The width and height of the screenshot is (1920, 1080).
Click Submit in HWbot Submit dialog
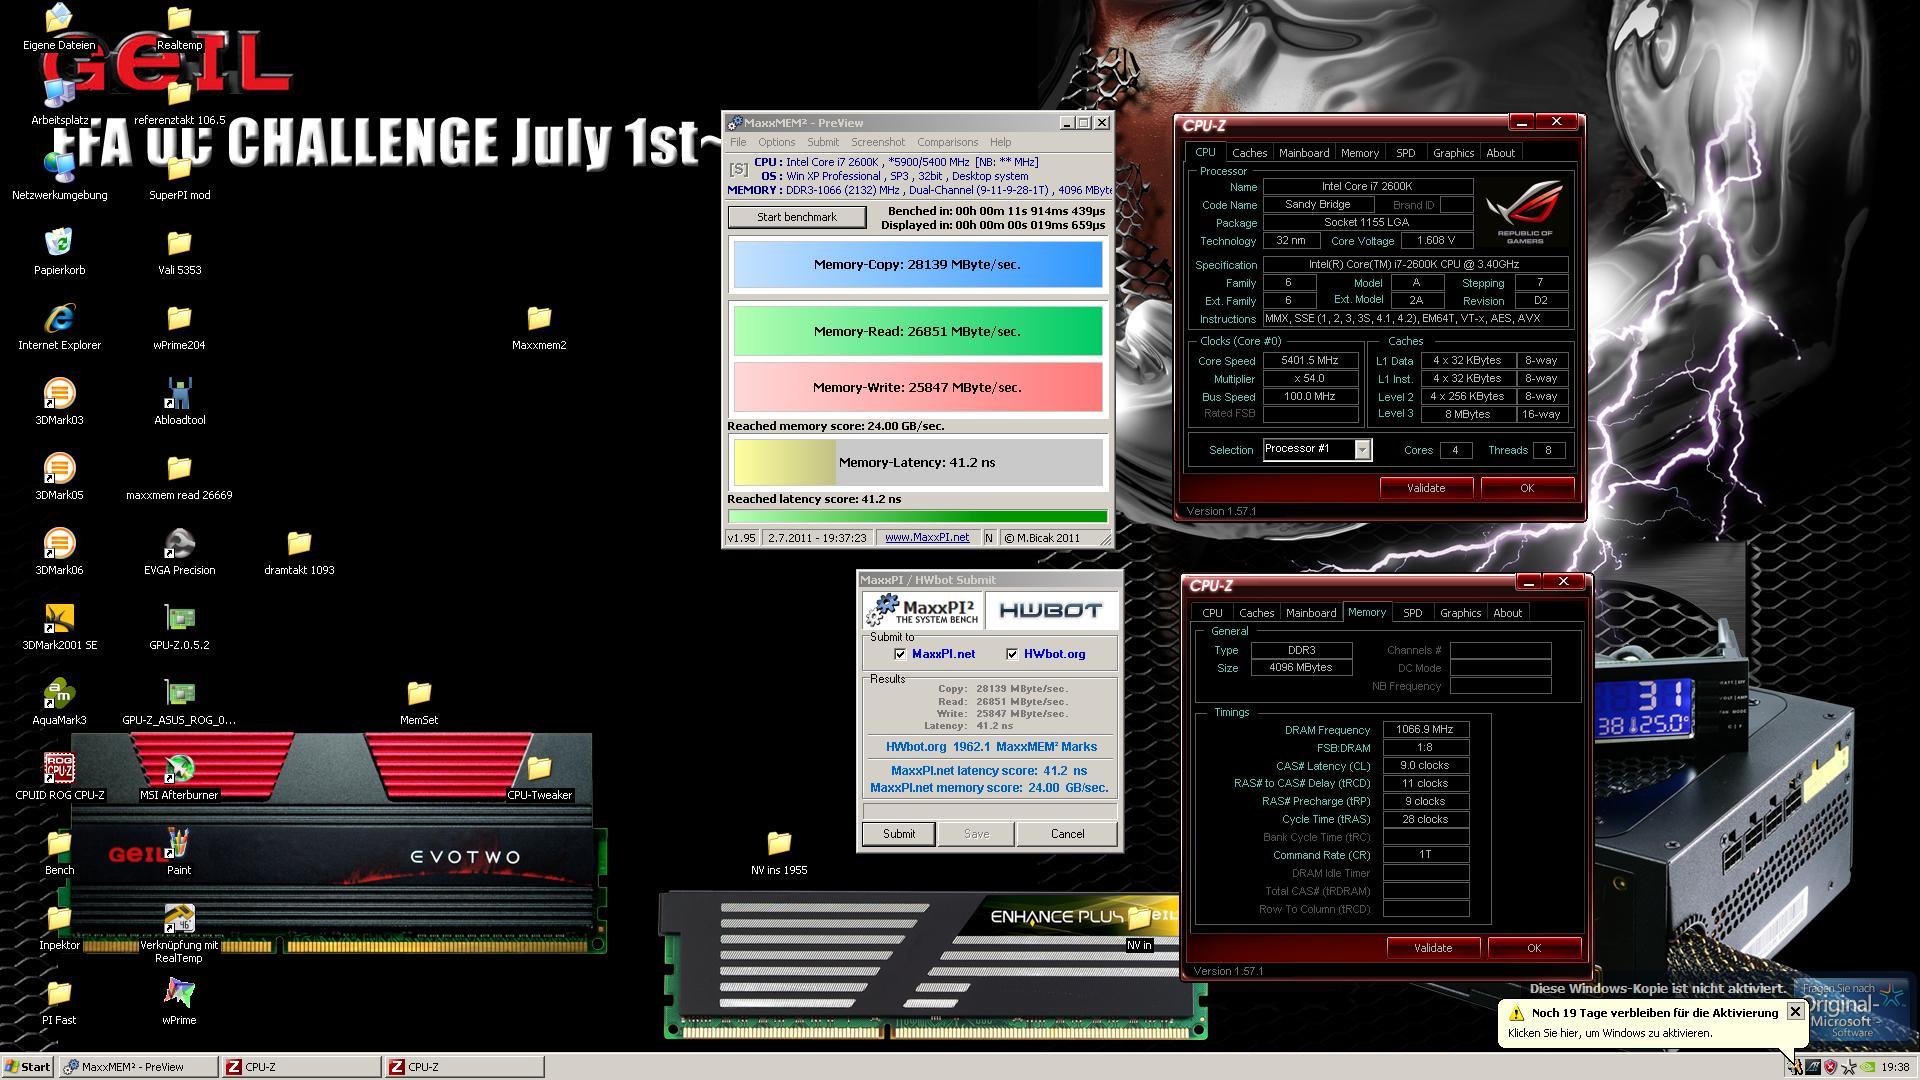coord(898,834)
